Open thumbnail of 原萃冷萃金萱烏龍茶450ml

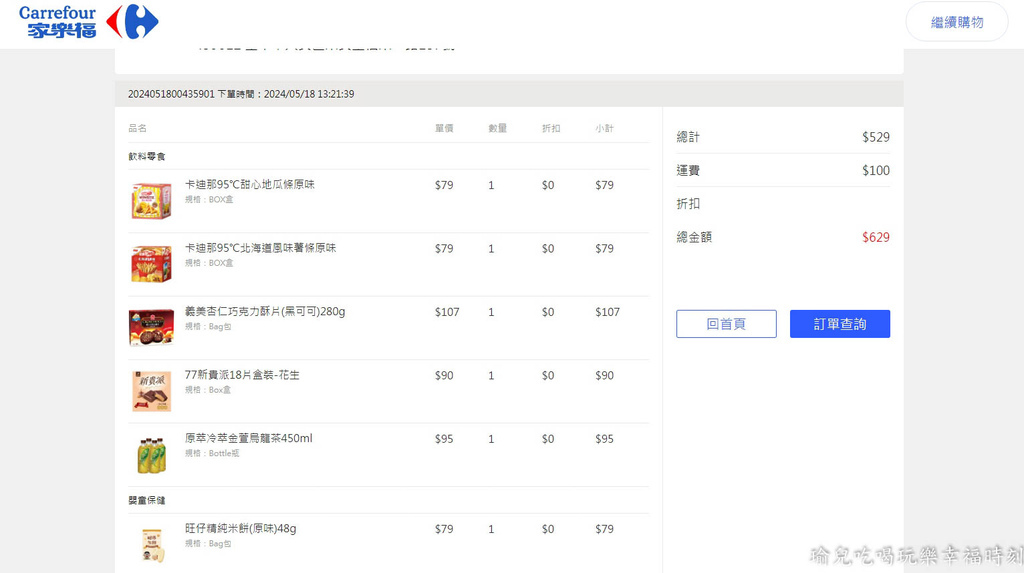pyautogui.click(x=152, y=455)
